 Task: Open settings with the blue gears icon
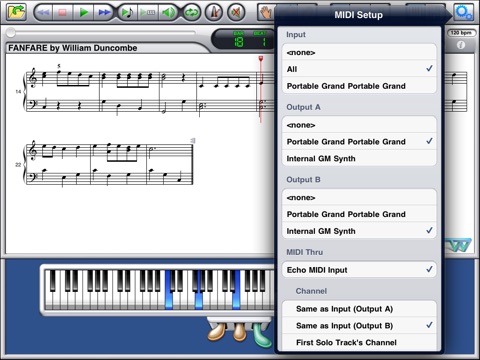(x=464, y=13)
